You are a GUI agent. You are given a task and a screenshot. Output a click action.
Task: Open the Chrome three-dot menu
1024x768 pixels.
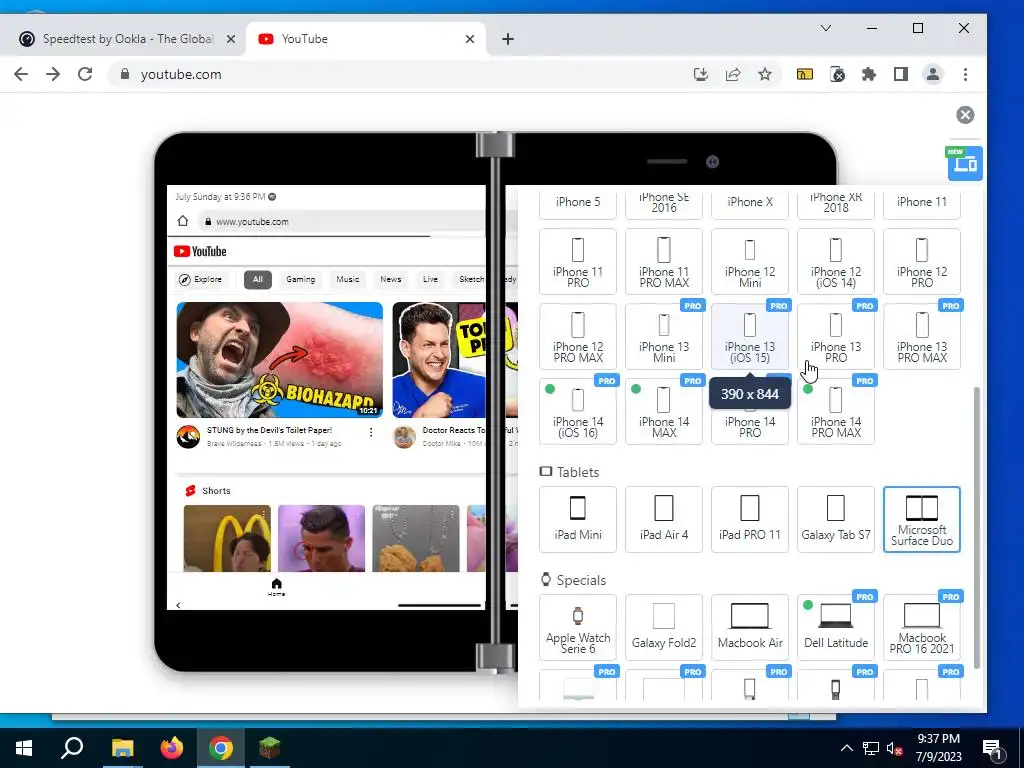(965, 74)
